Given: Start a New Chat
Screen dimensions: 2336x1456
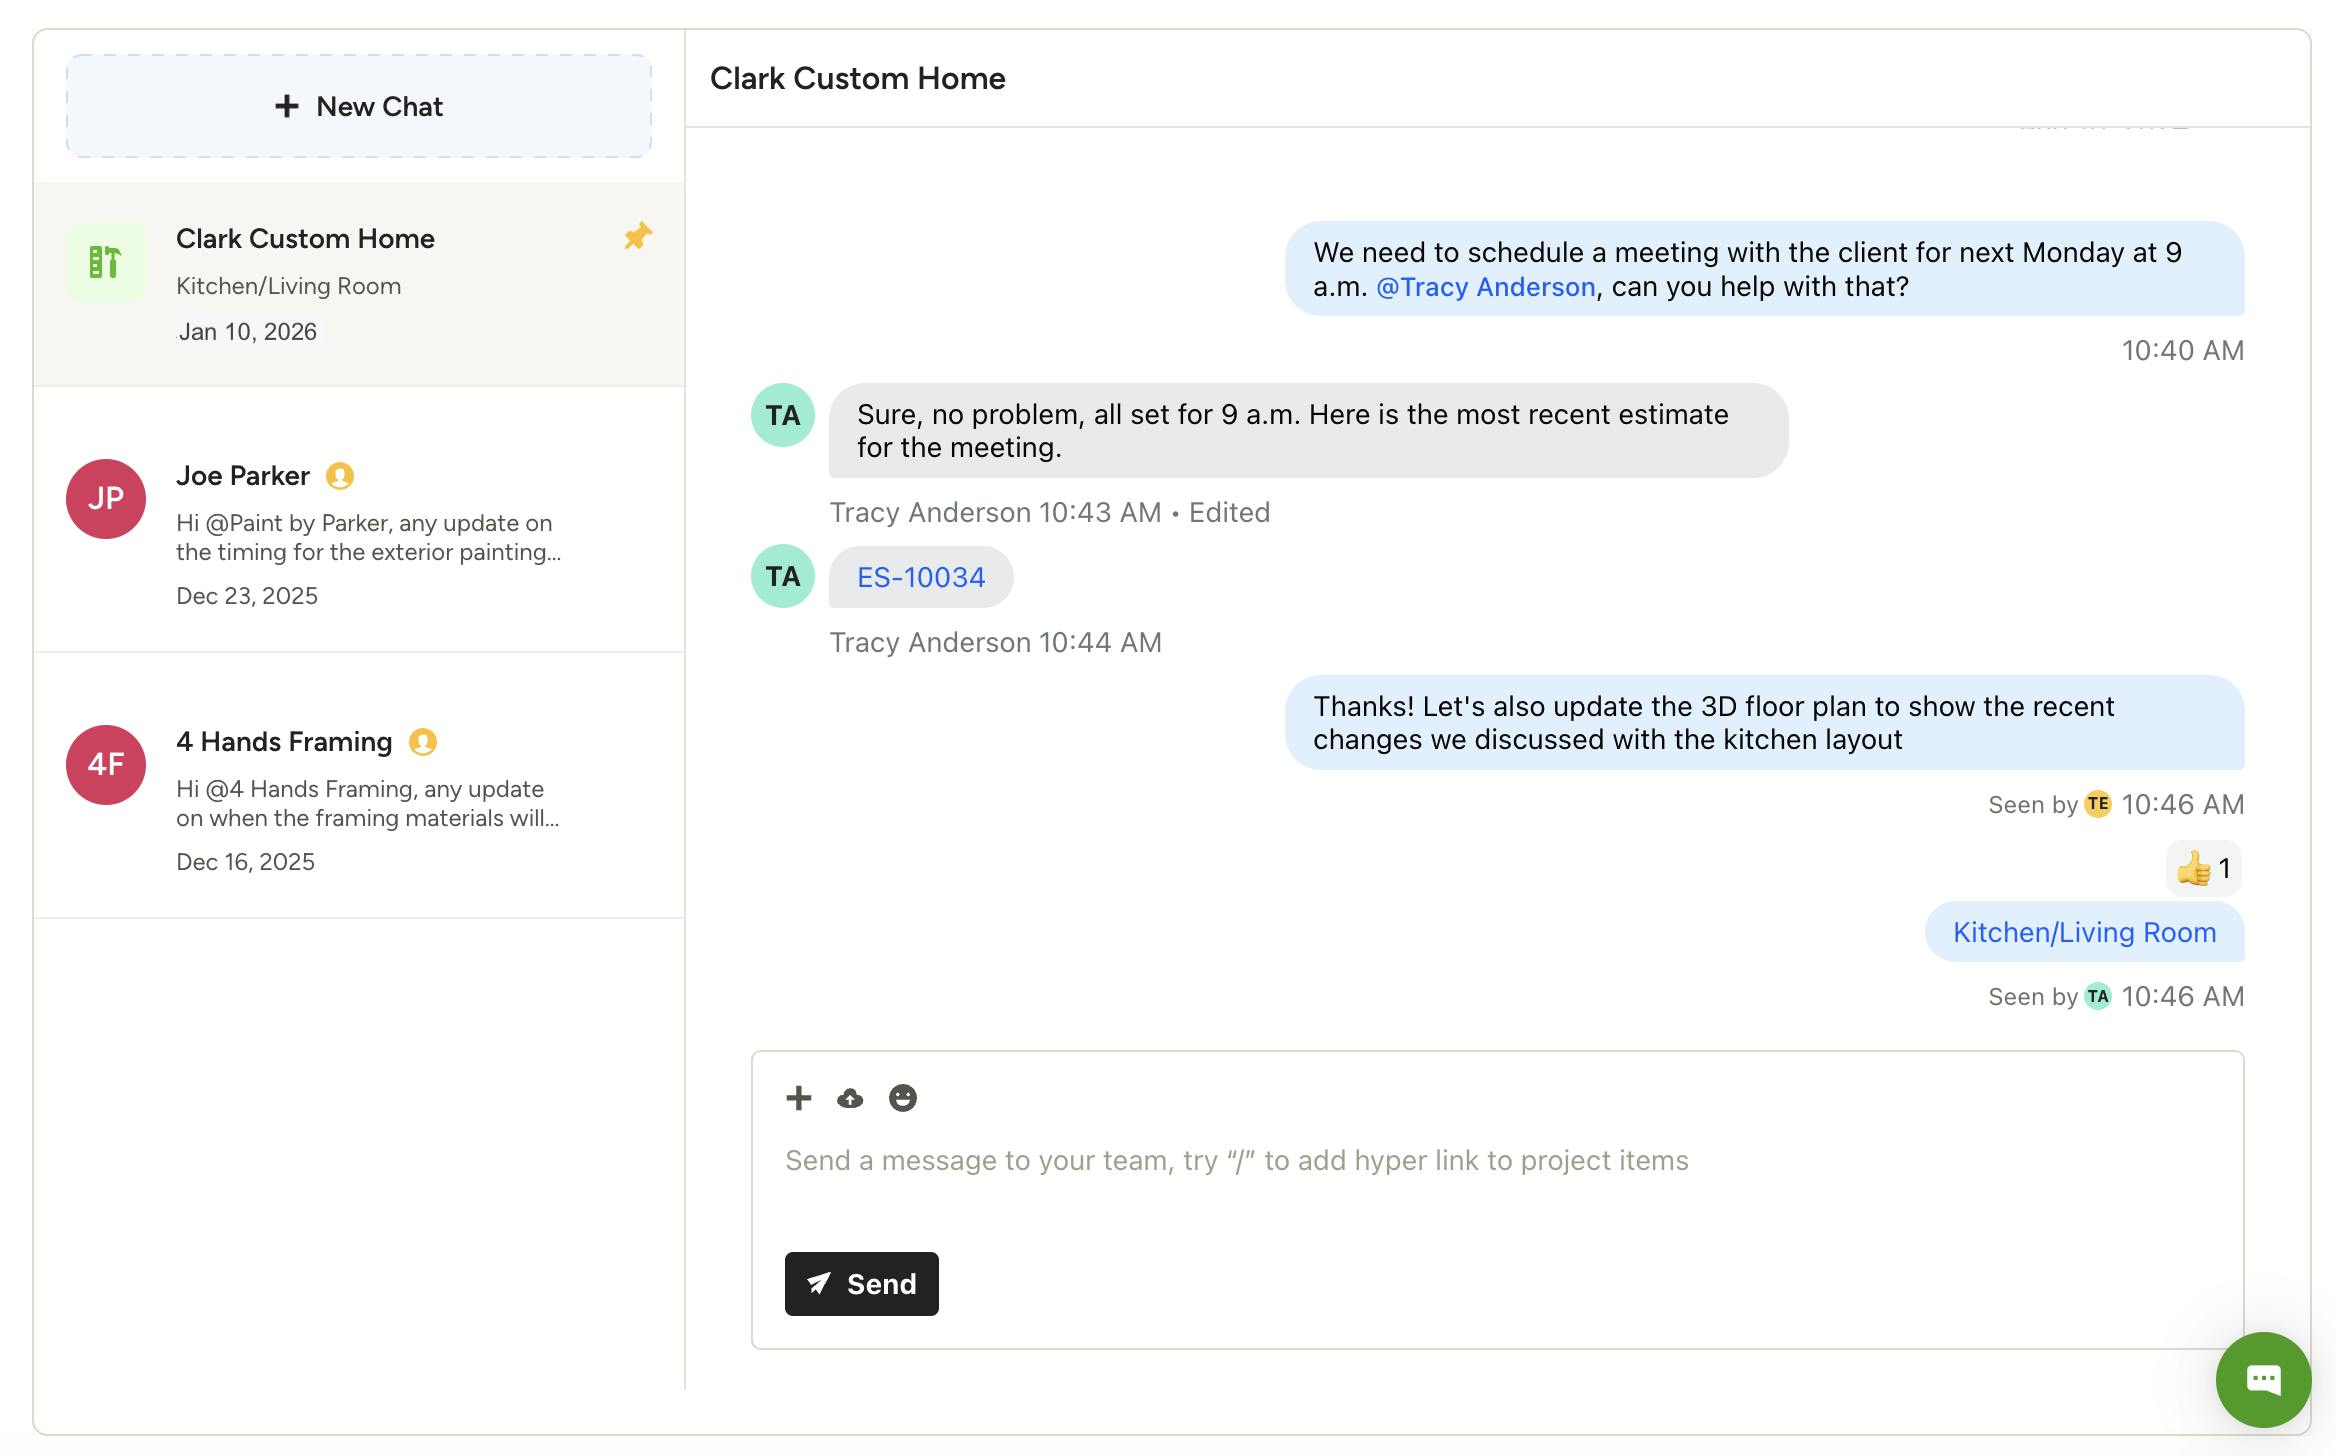Looking at the screenshot, I should [359, 106].
